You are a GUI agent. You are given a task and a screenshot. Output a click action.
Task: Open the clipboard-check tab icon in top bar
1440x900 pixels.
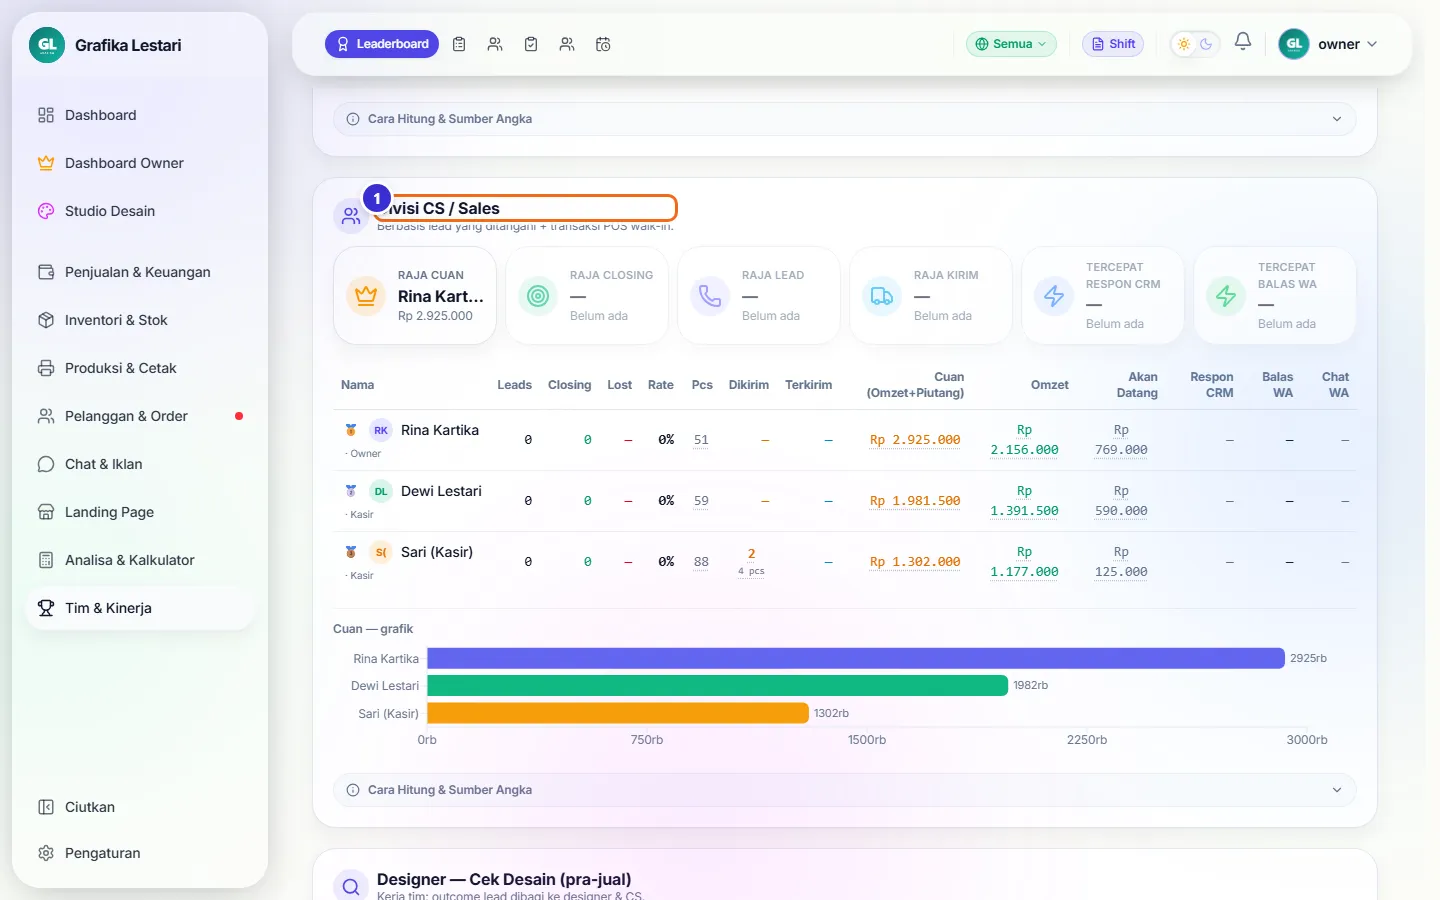pyautogui.click(x=531, y=44)
